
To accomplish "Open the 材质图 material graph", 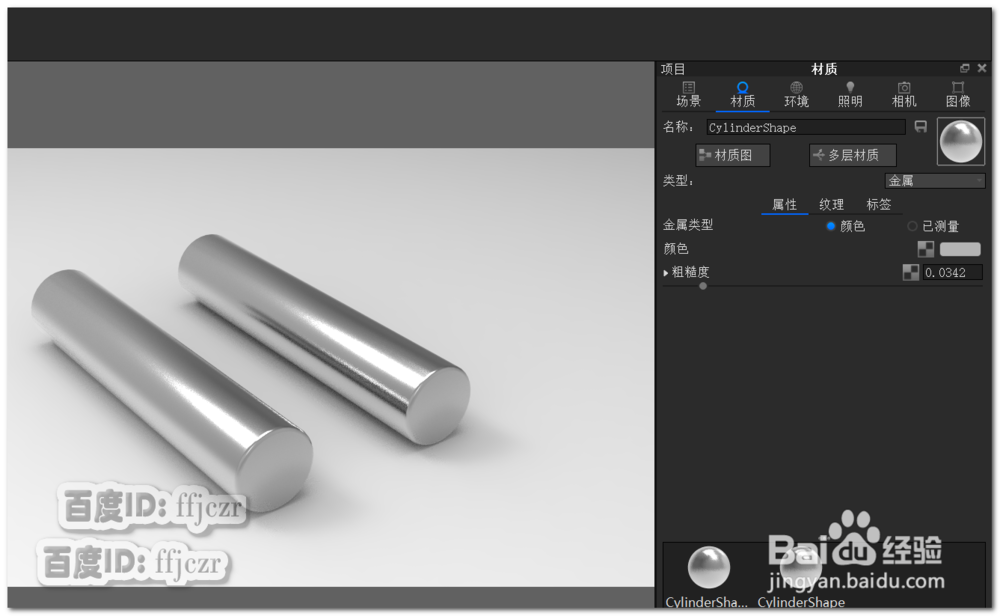I will pos(733,155).
